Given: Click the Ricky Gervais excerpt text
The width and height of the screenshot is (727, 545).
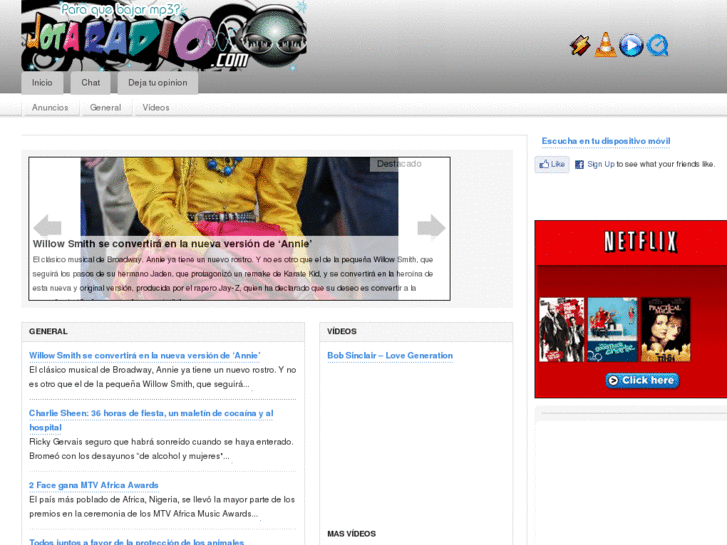Looking at the screenshot, I should [161, 449].
